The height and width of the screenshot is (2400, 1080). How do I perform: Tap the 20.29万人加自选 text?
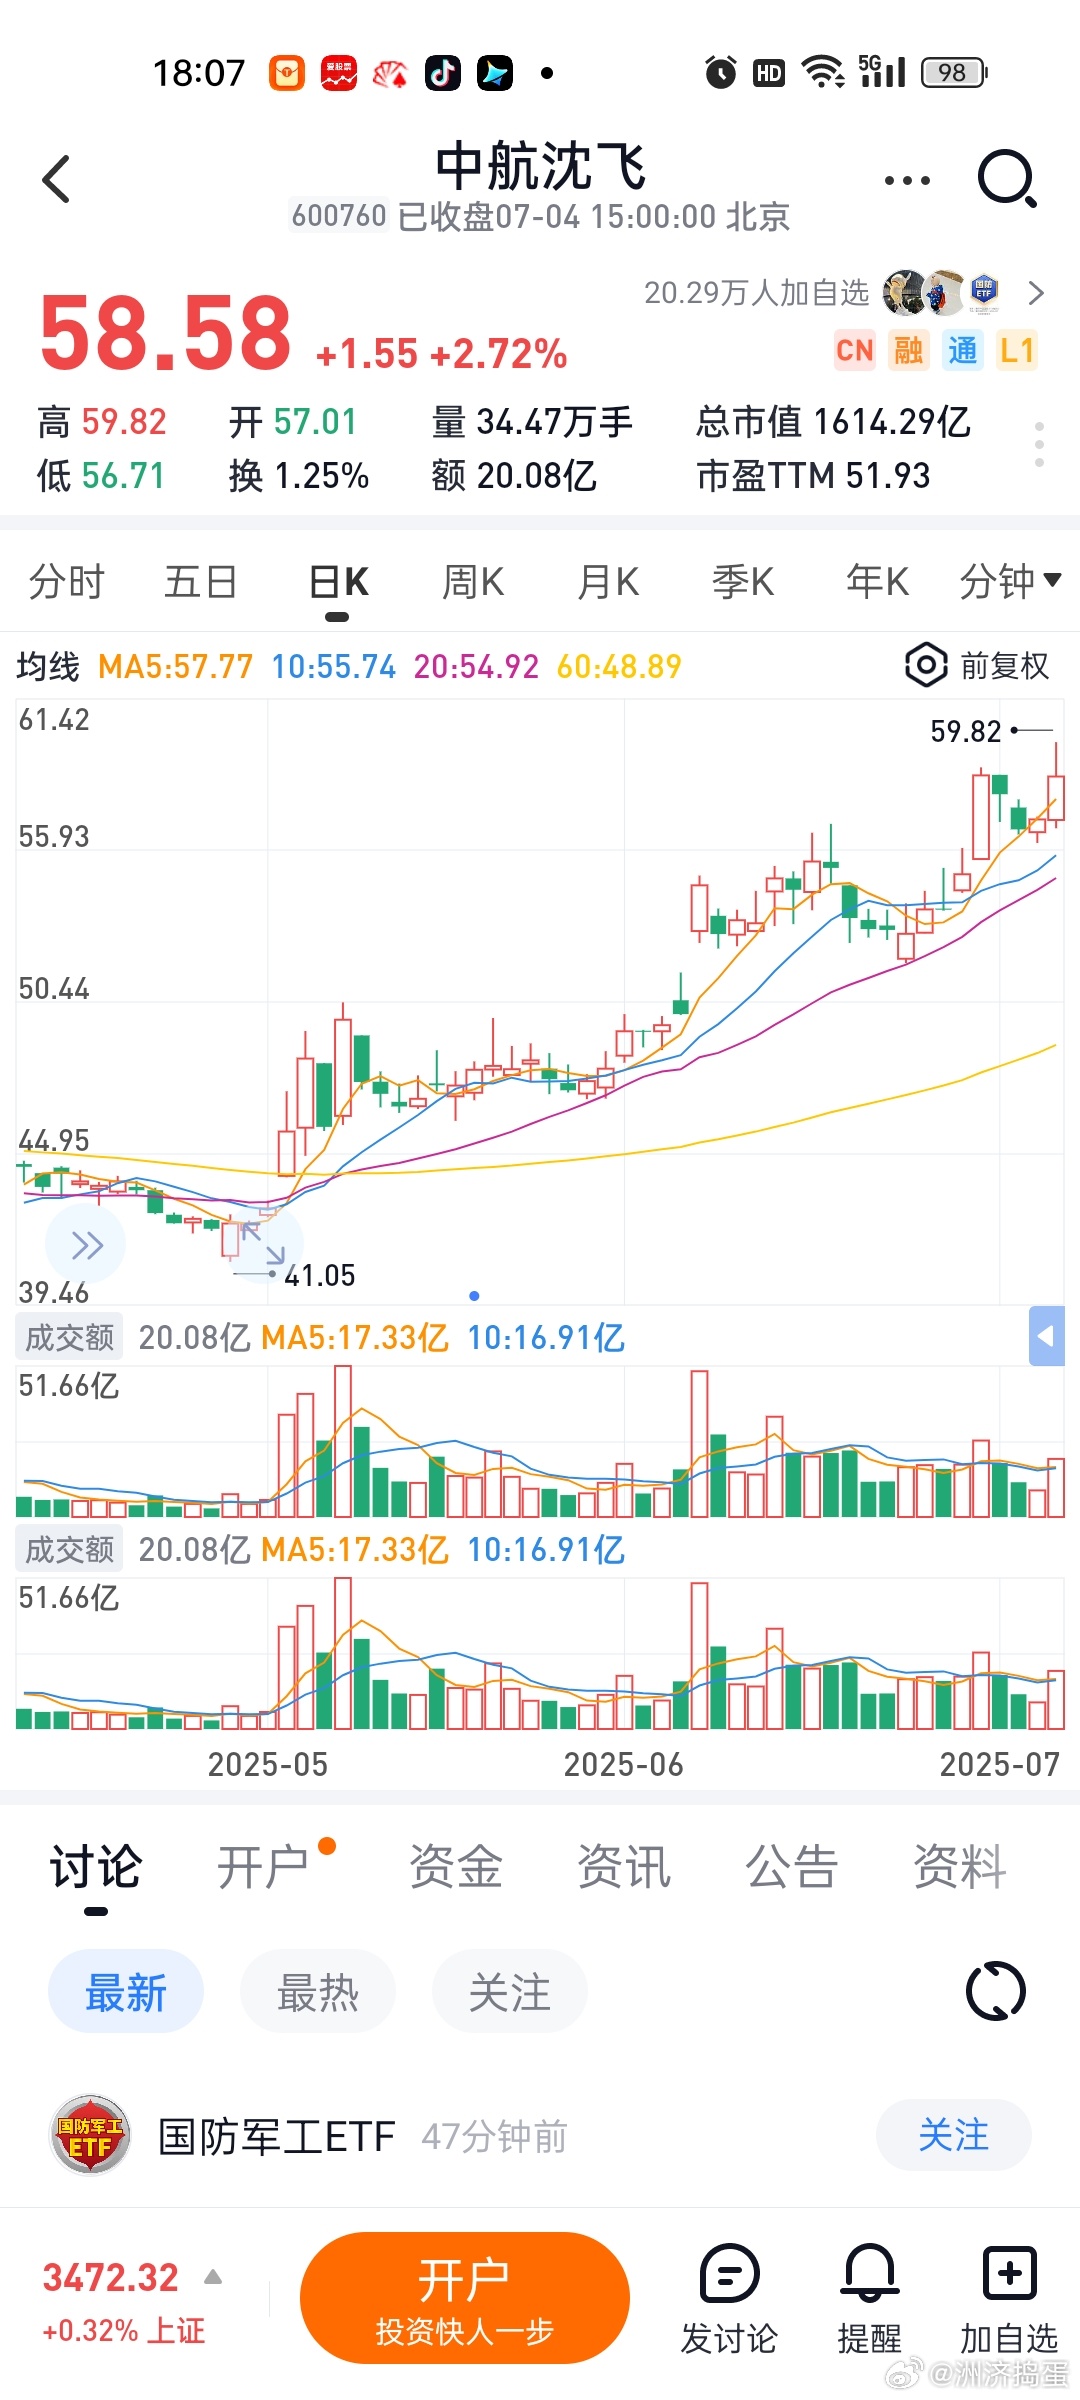[756, 293]
